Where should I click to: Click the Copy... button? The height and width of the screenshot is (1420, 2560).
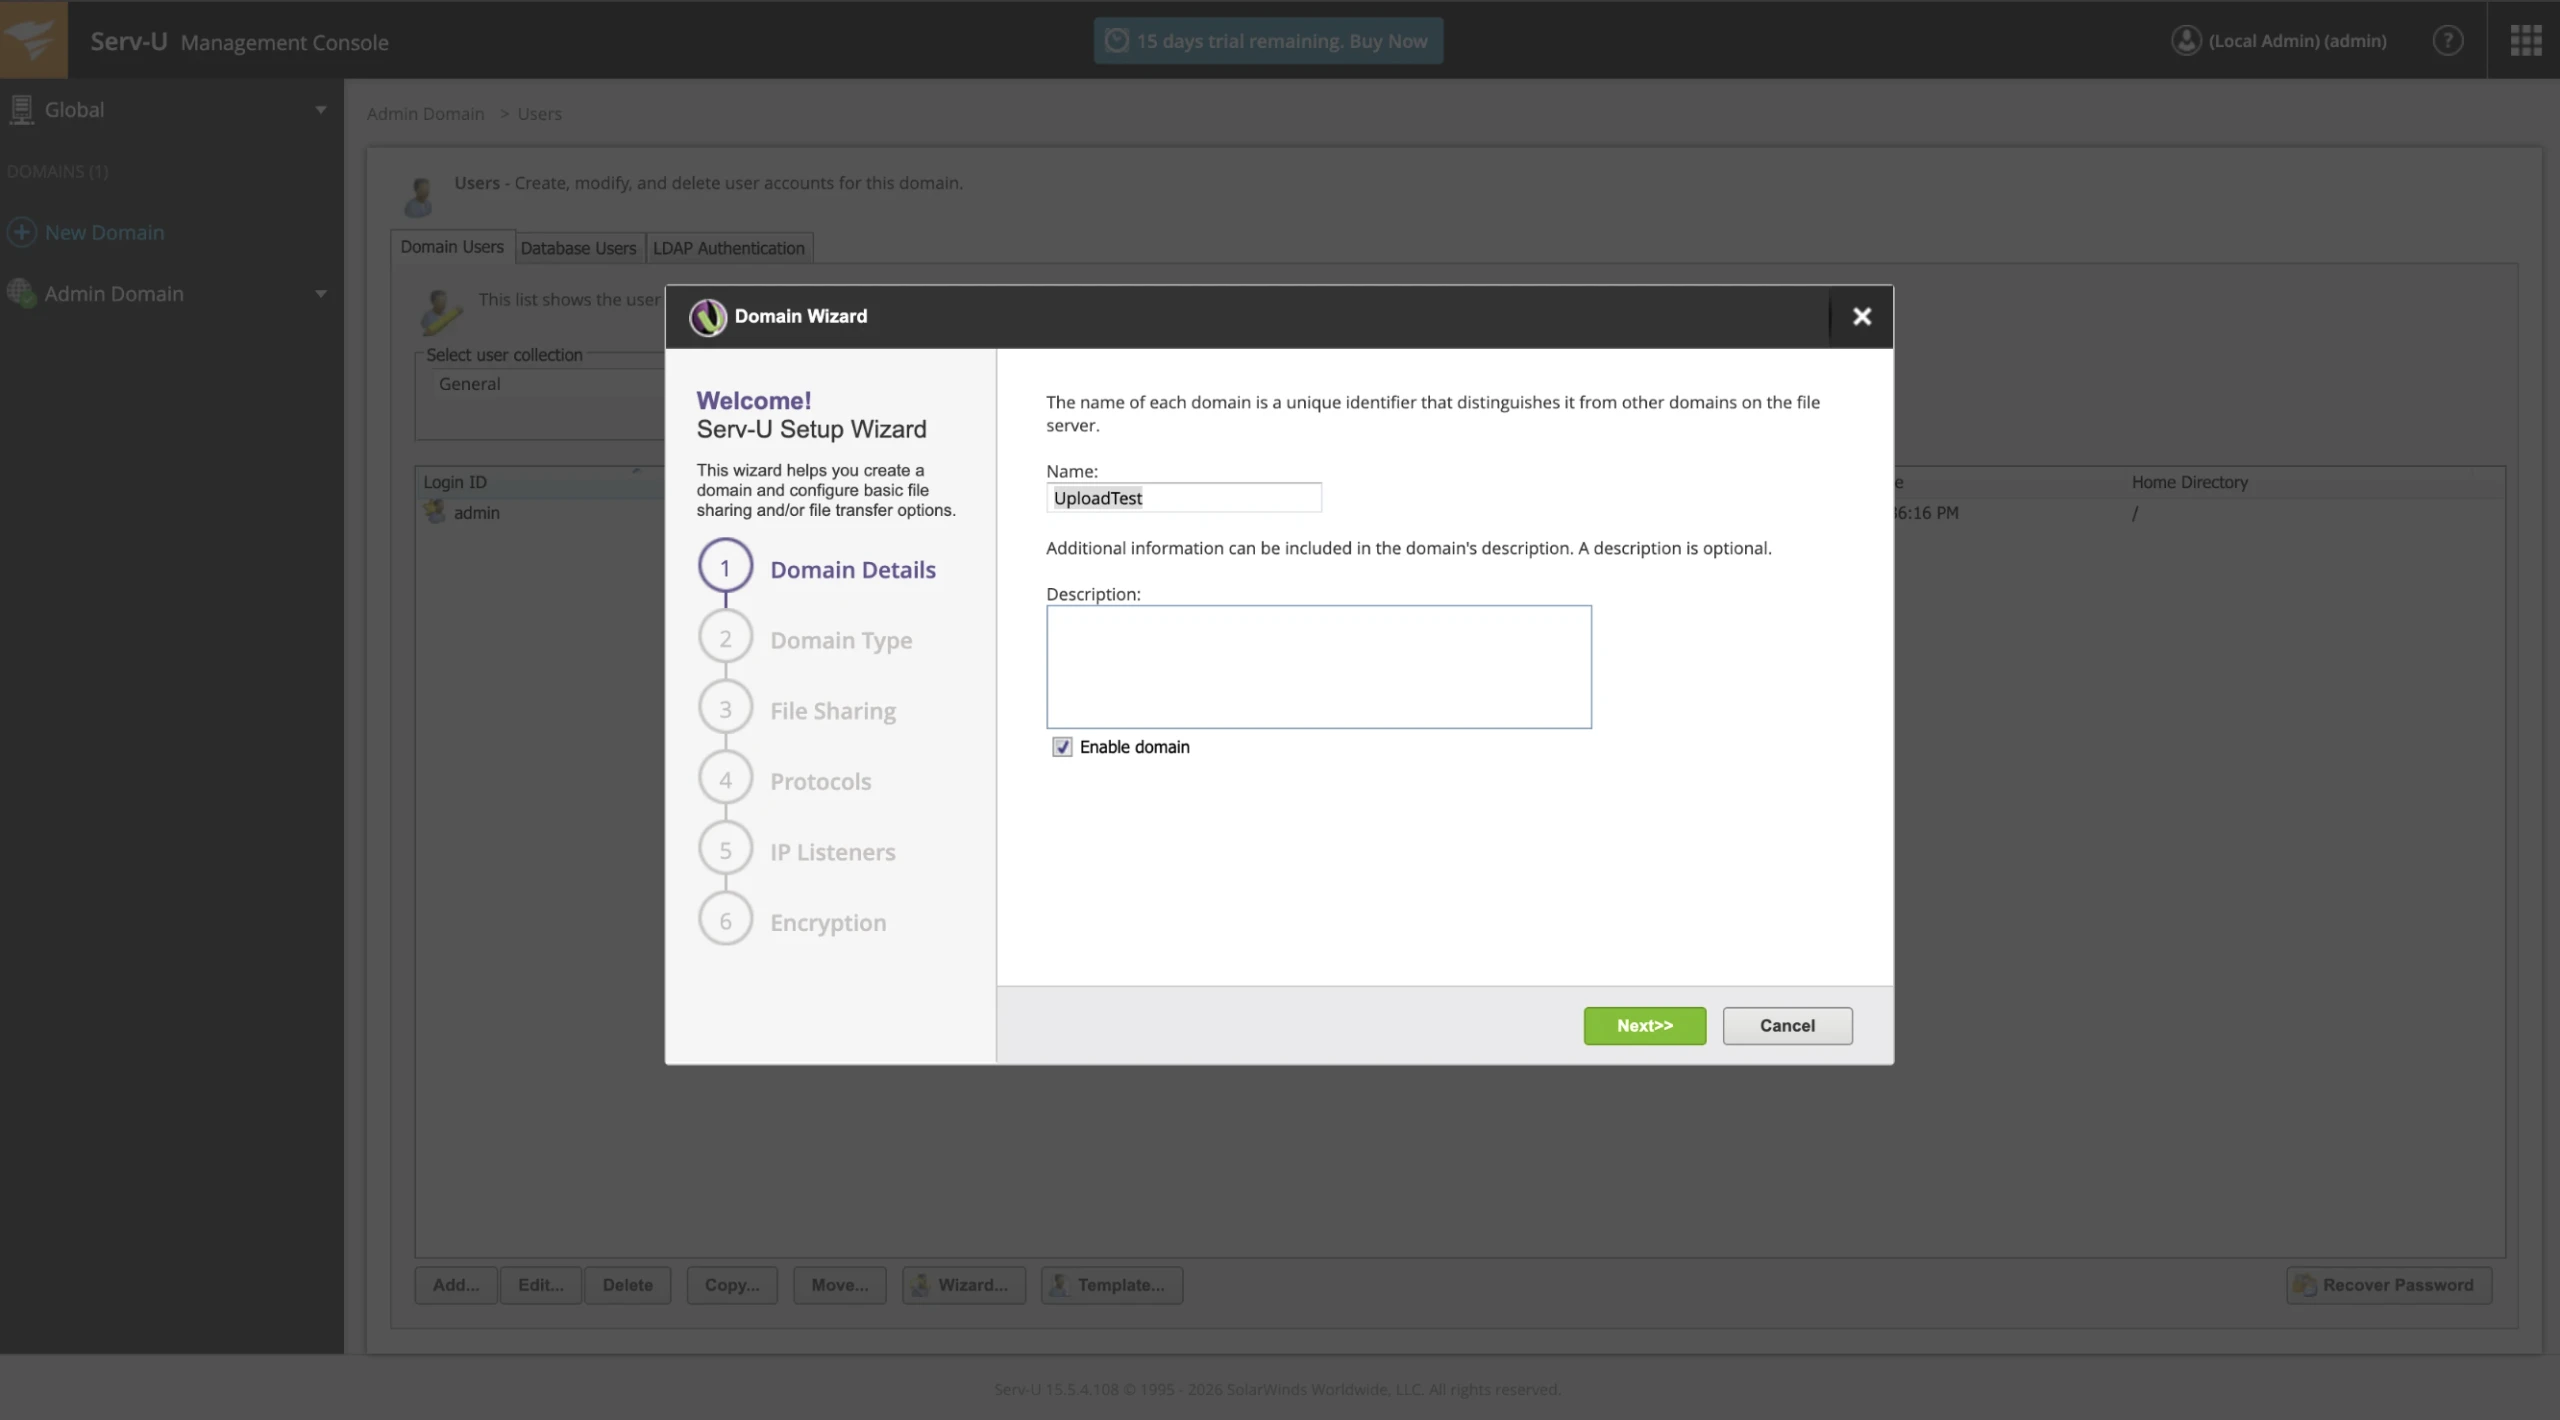point(732,1284)
